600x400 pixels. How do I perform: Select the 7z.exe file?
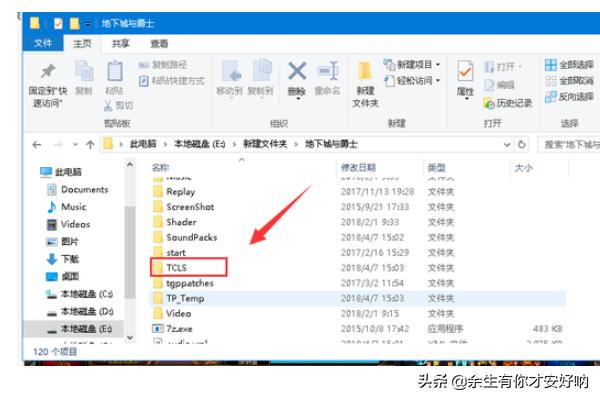coord(181,328)
